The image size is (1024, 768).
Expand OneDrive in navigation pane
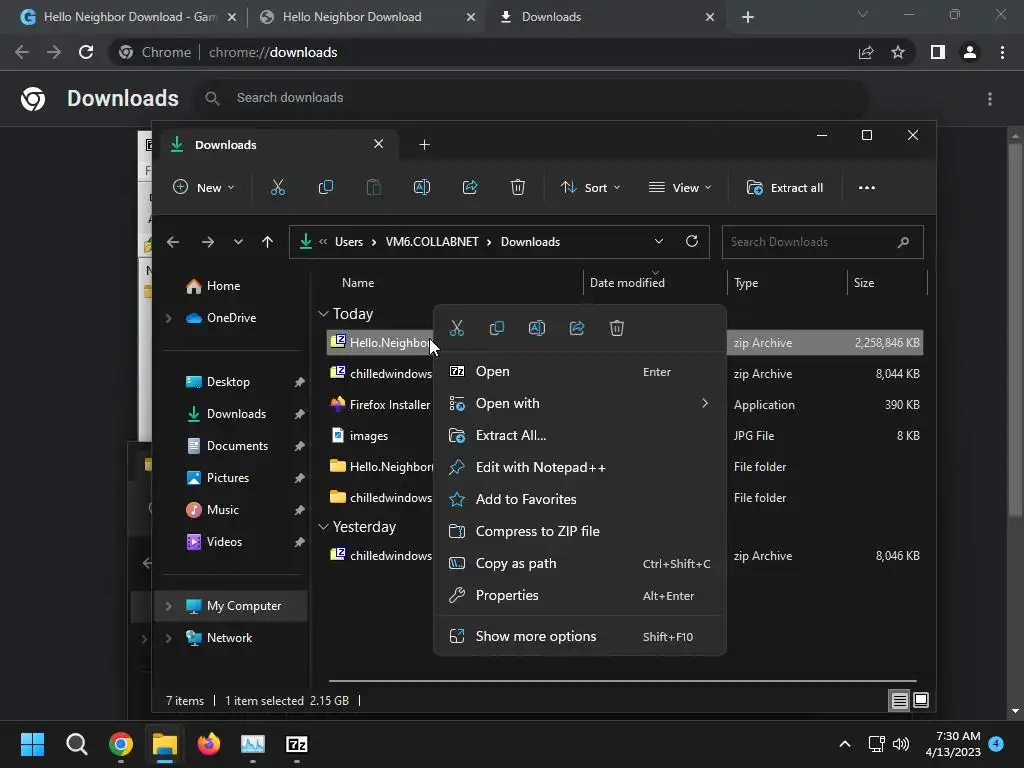pyautogui.click(x=168, y=318)
